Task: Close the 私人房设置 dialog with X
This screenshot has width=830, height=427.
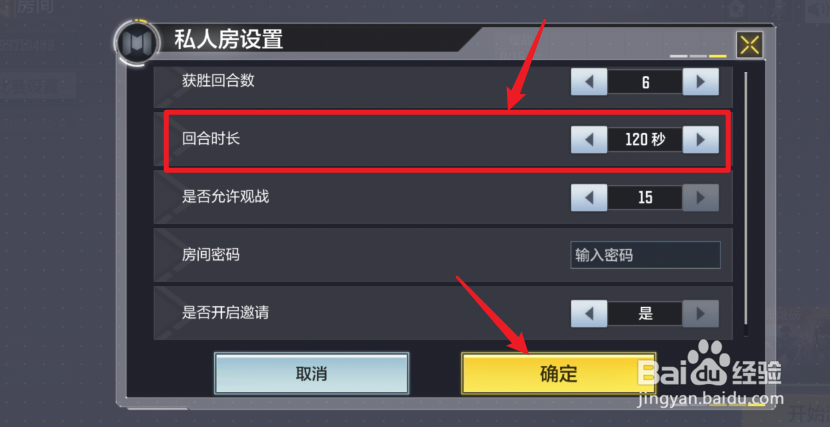Action: 750,45
